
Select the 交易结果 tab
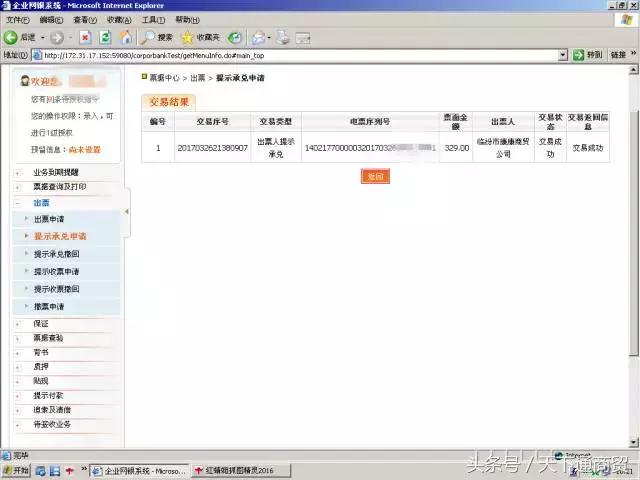pos(169,102)
